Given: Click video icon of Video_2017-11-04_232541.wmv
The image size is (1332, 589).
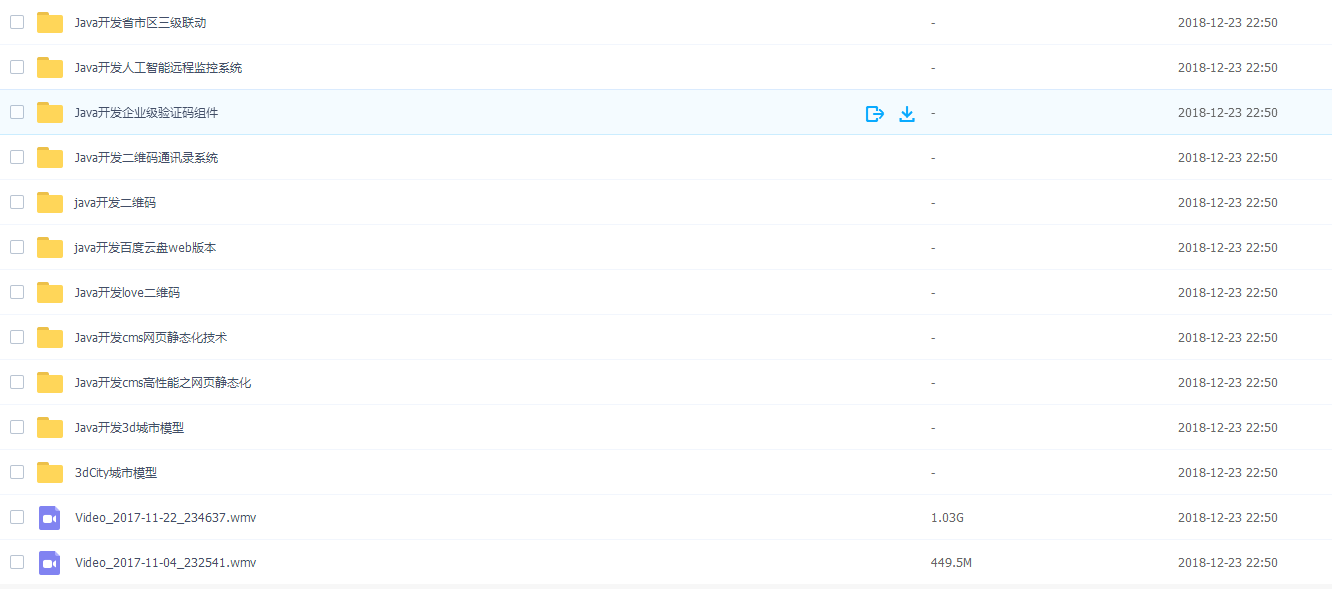Looking at the screenshot, I should click(x=50, y=563).
